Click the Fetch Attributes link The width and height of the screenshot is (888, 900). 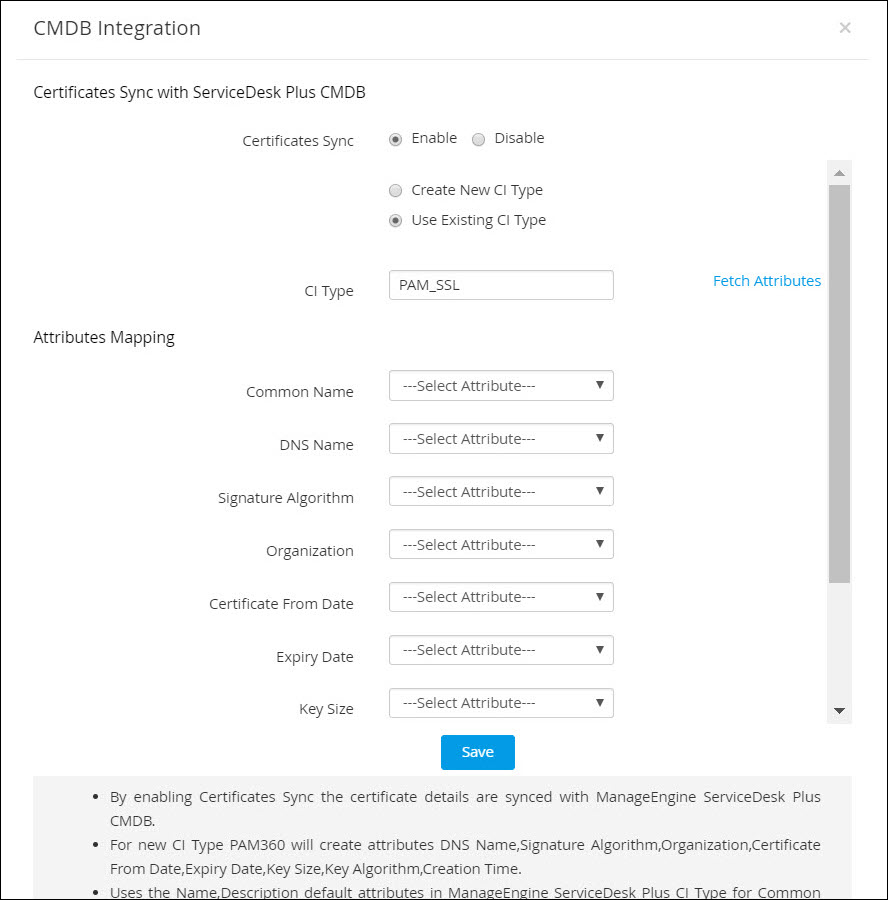click(766, 281)
